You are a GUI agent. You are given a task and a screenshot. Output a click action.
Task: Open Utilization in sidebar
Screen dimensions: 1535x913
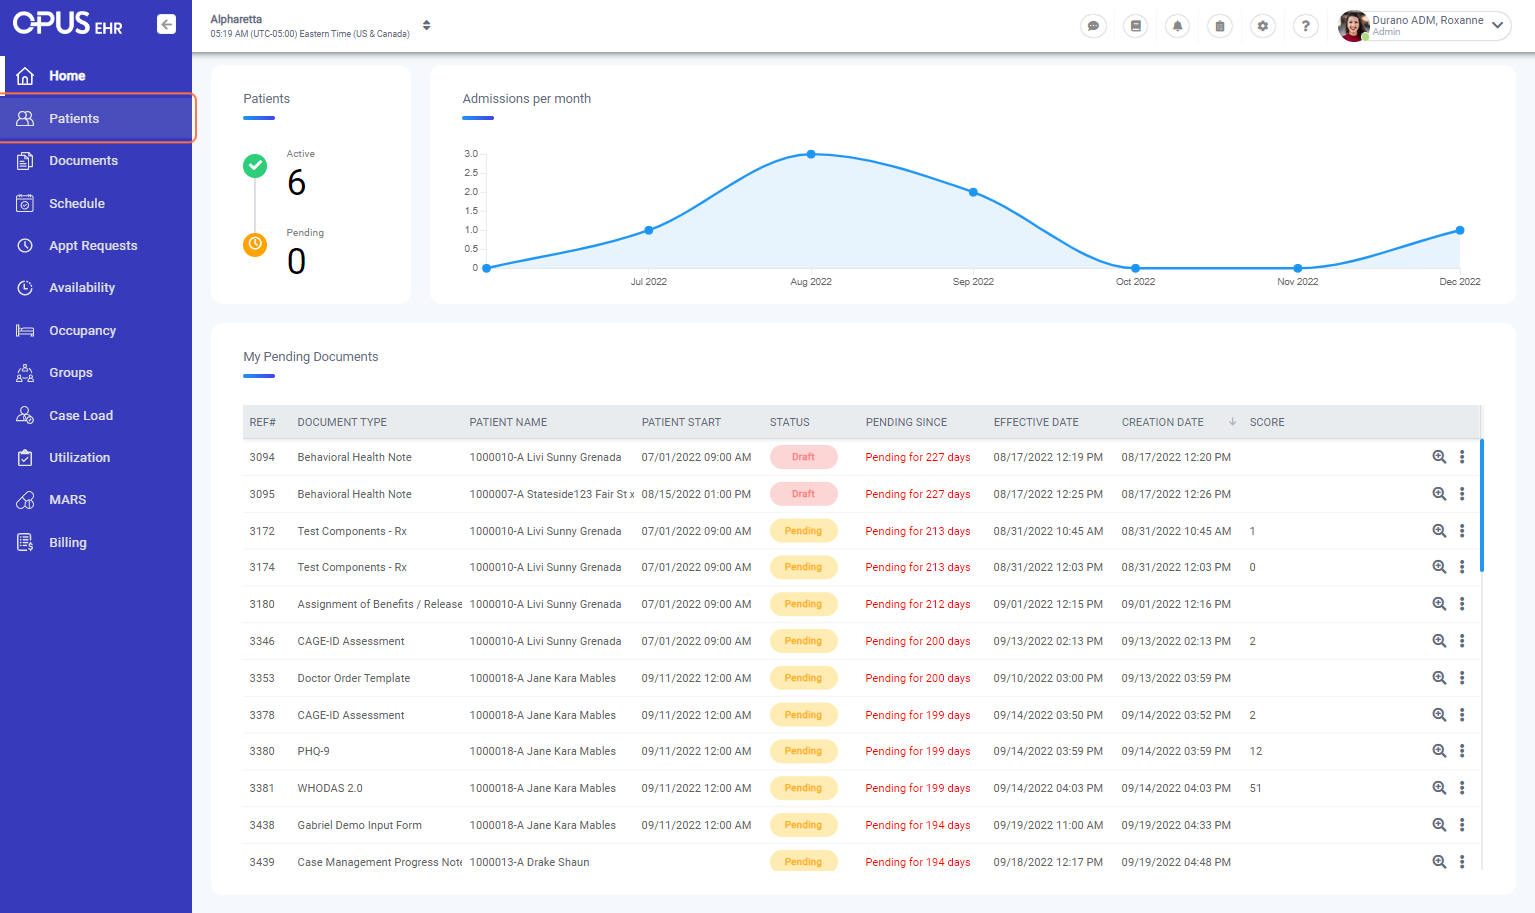(x=96, y=457)
